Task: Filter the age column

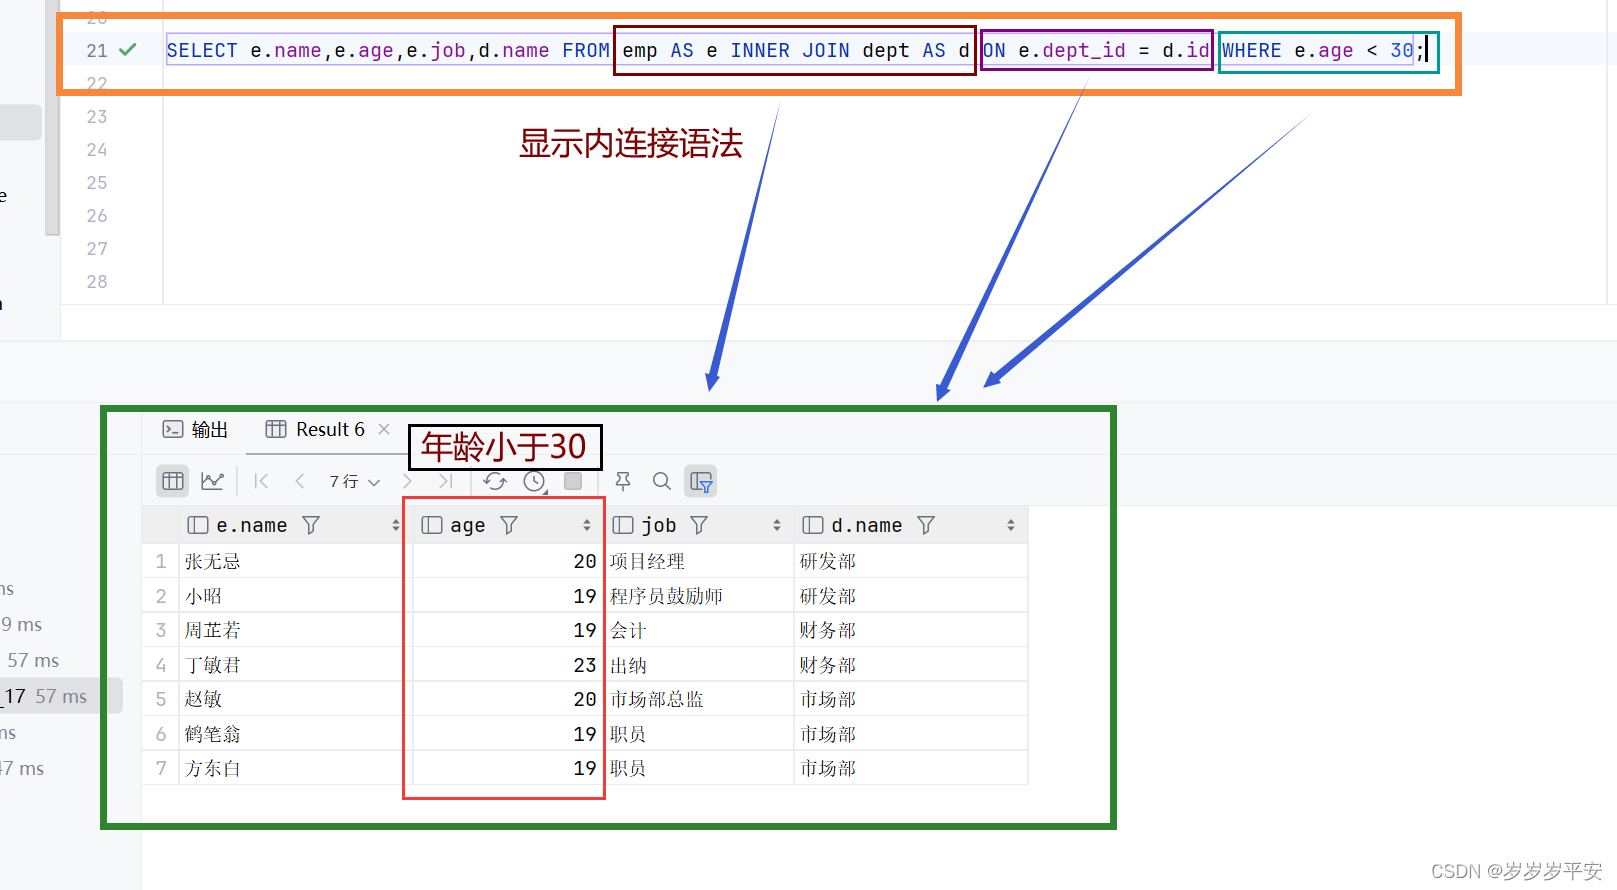Action: click(509, 525)
